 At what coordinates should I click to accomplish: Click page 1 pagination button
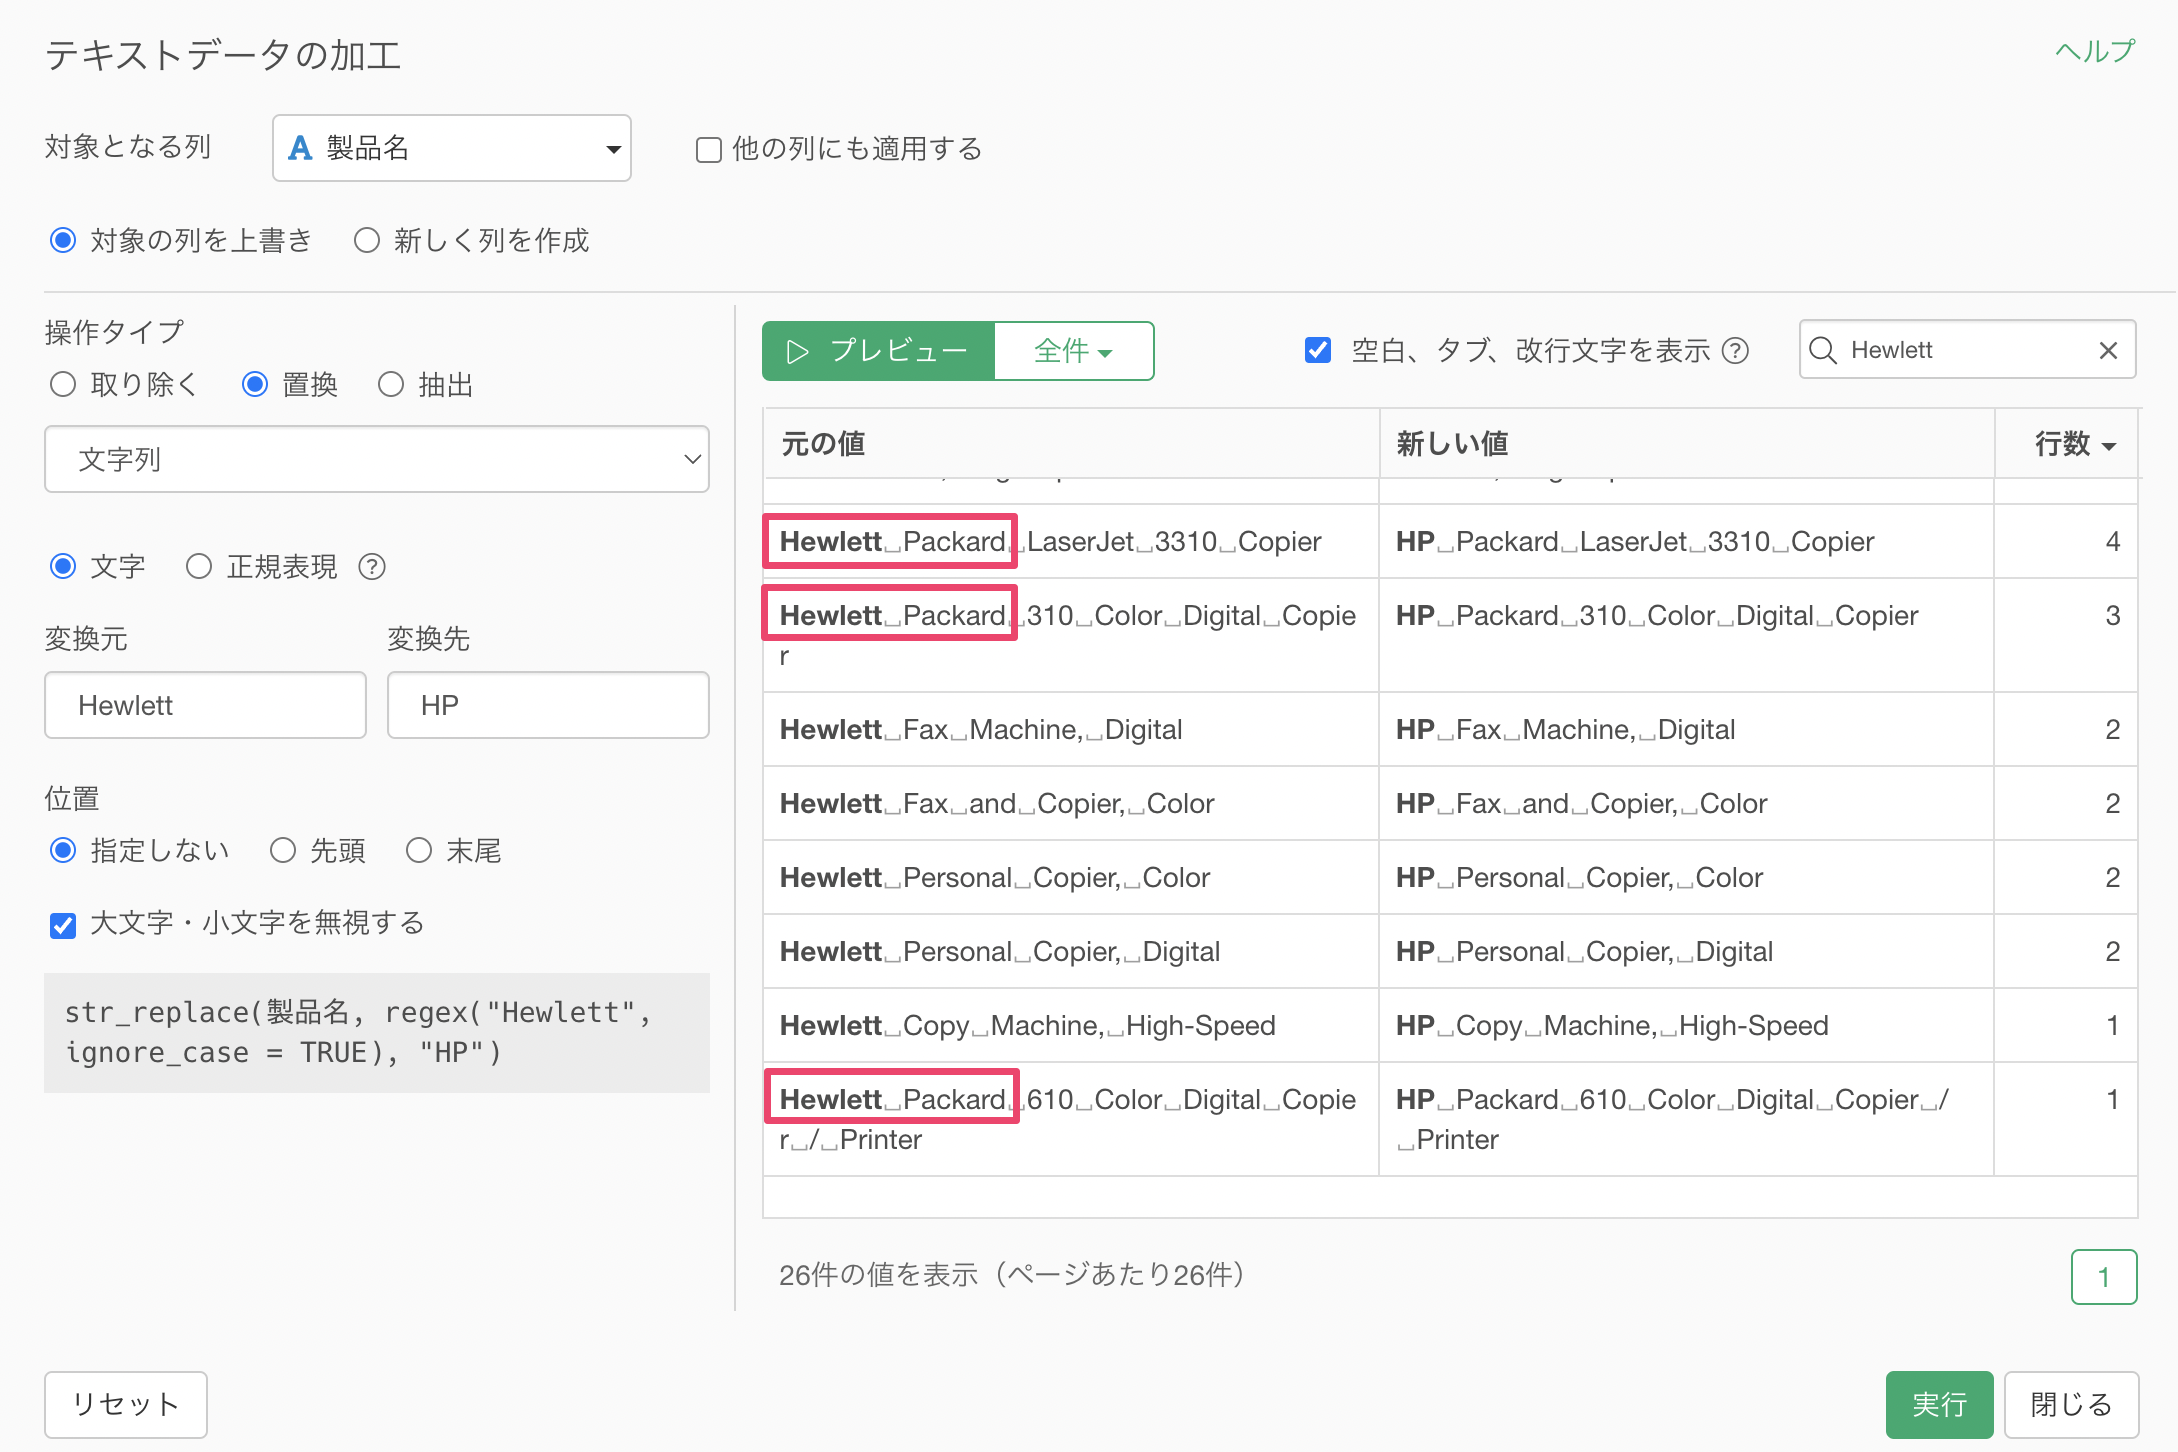point(2104,1277)
